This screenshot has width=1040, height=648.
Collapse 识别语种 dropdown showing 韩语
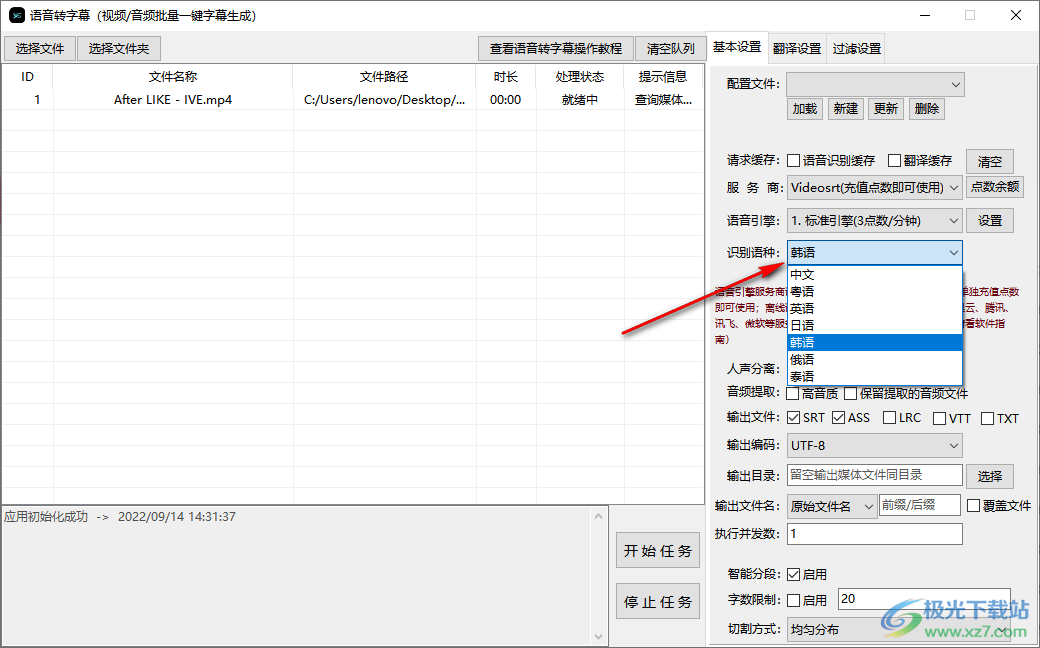coord(875,253)
